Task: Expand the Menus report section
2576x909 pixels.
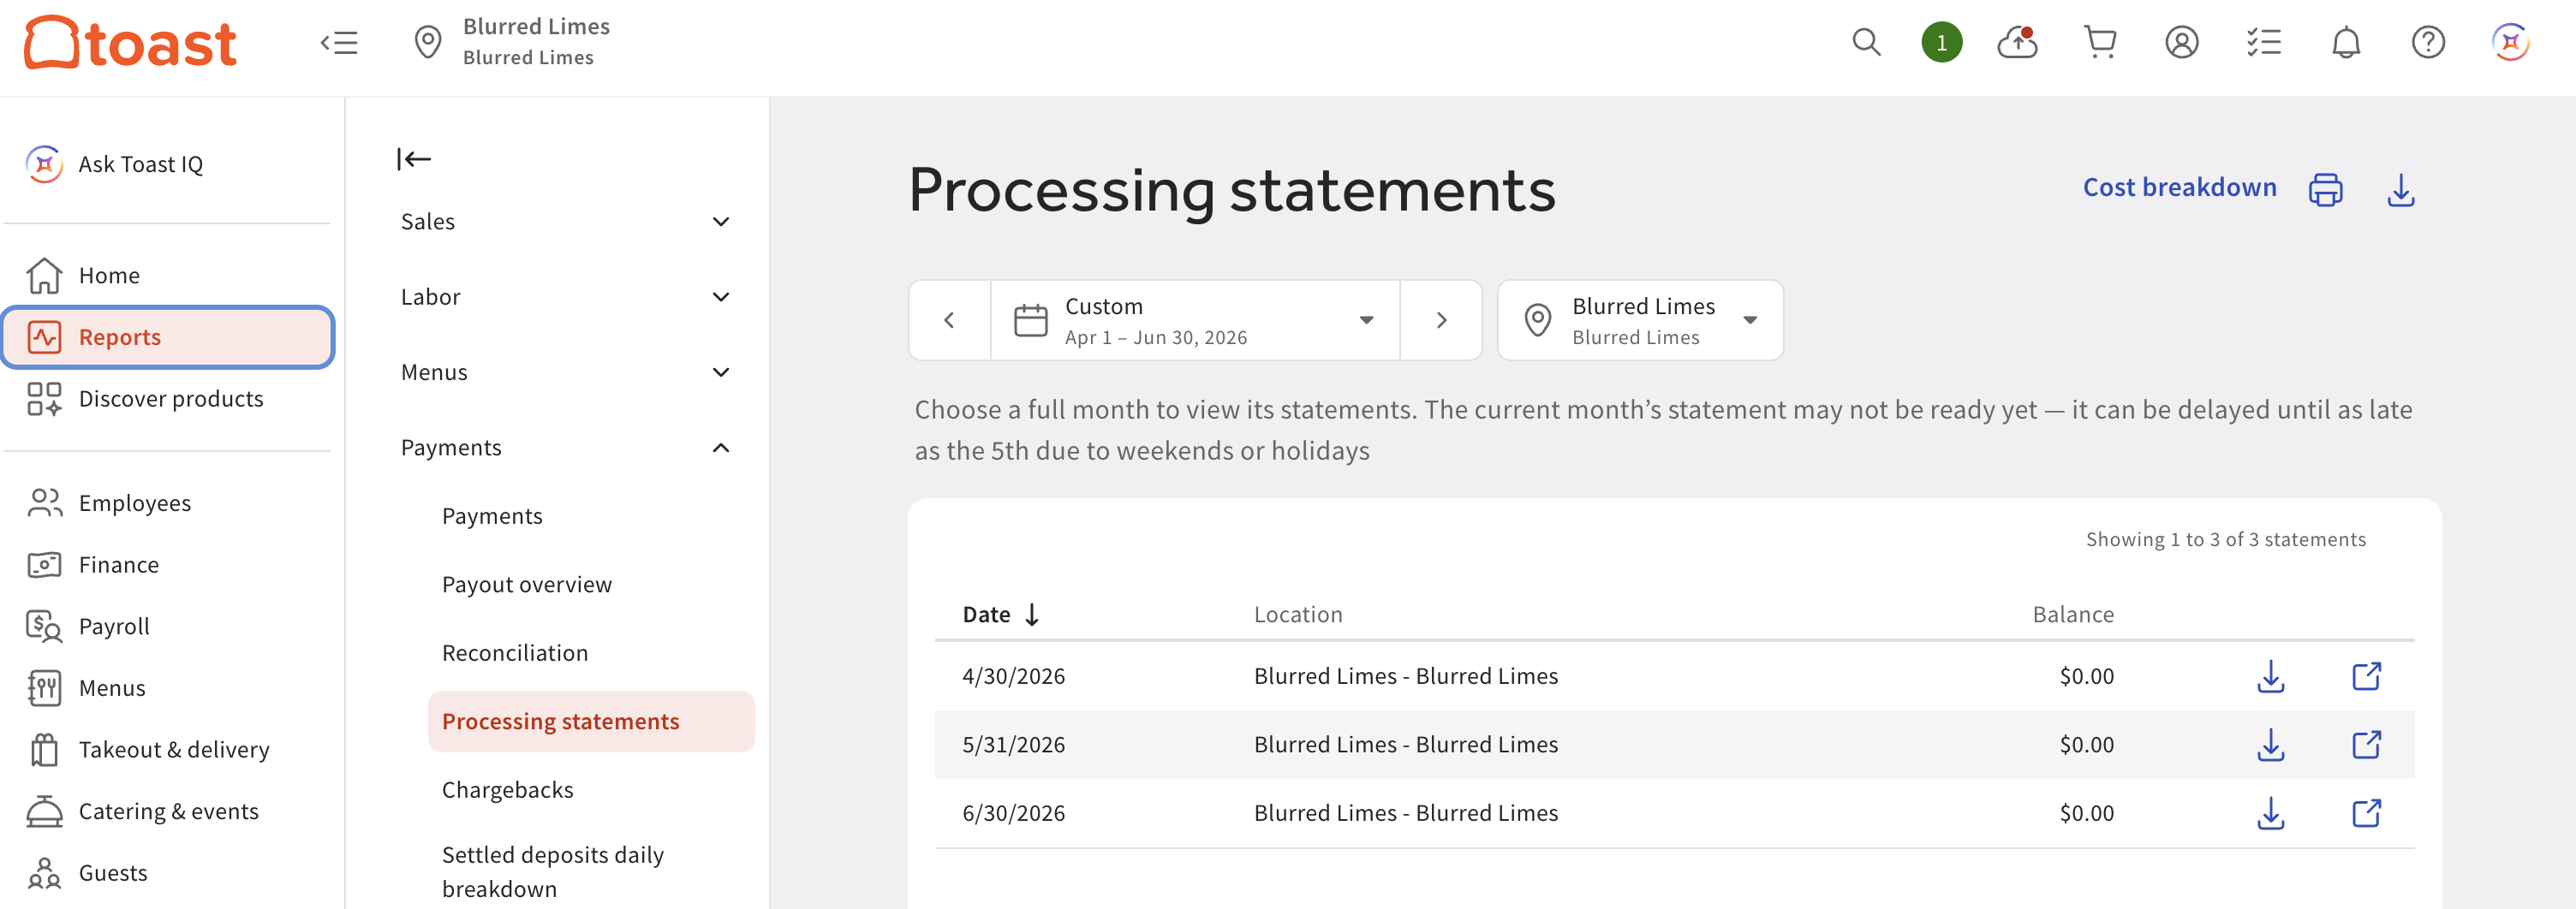Action: point(565,372)
